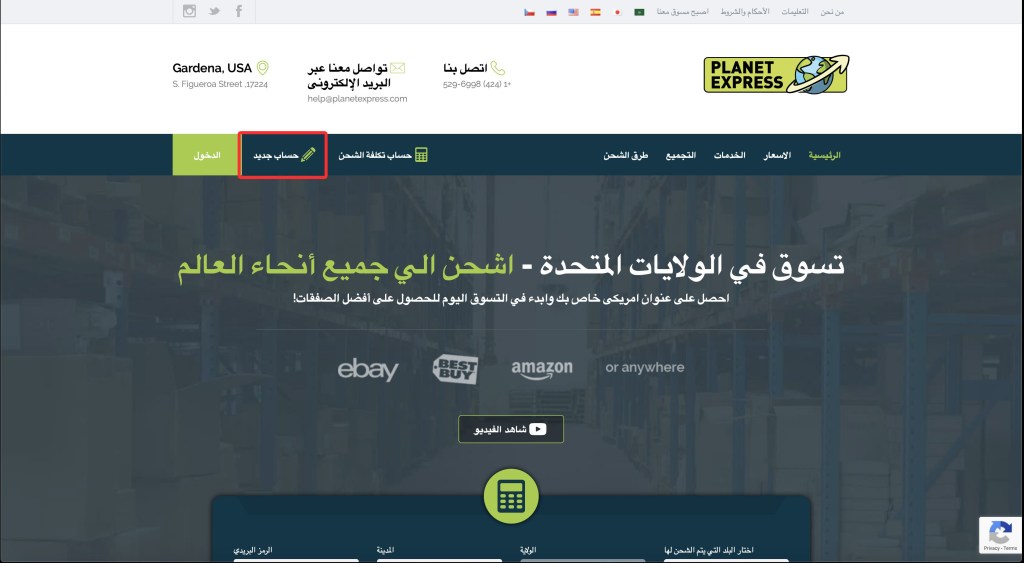Open the طرق الشحن shipping methods menu

[626, 155]
